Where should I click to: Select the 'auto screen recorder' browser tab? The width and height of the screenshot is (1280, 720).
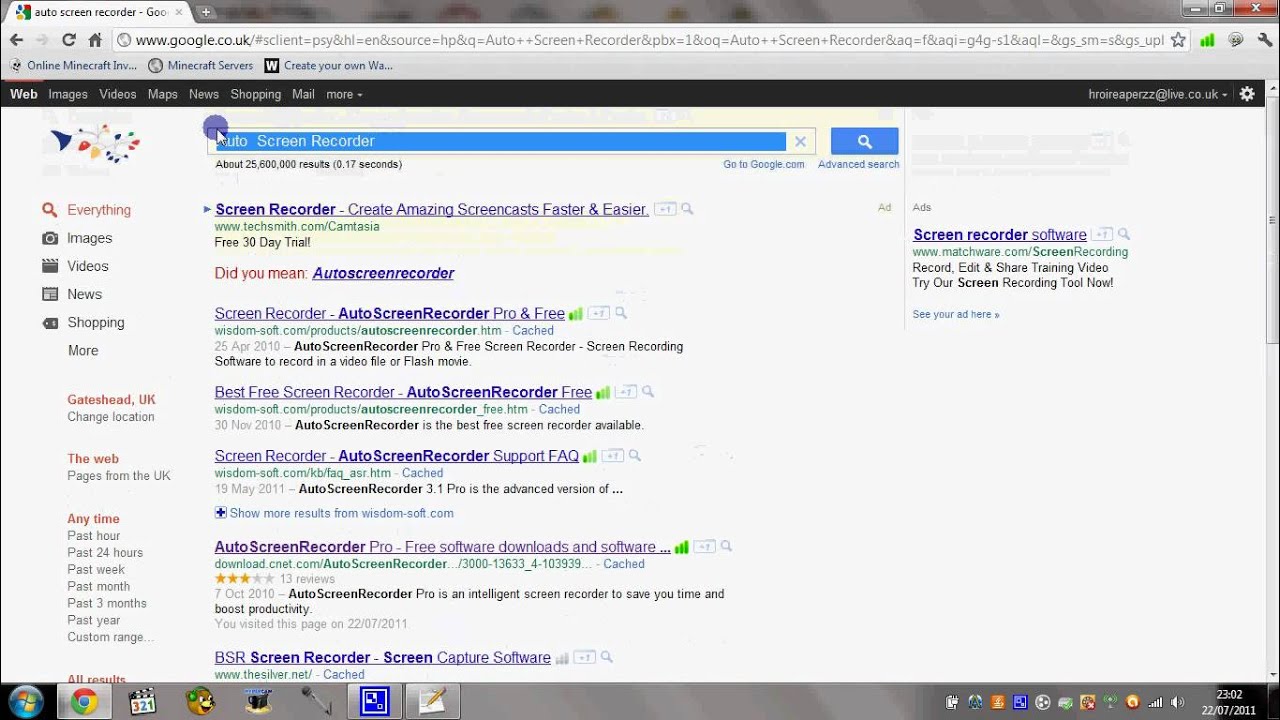point(100,12)
